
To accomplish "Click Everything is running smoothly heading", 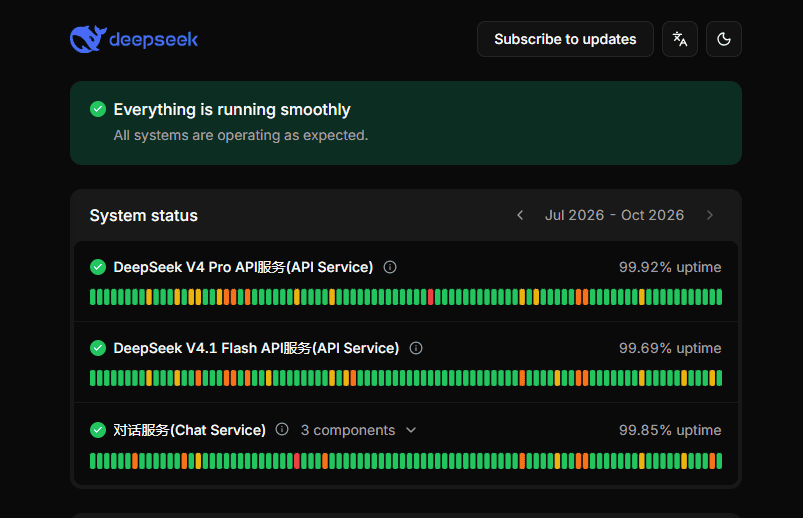I will coord(232,109).
